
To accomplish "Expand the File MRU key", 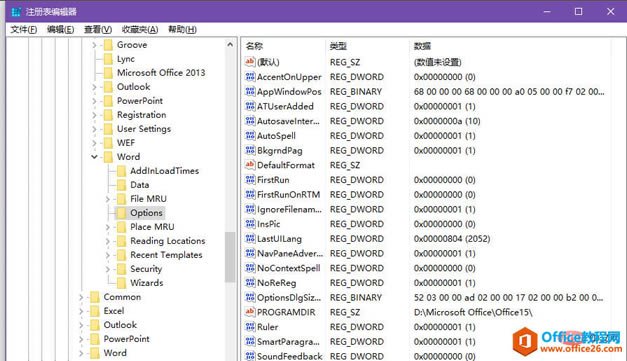I will [x=108, y=199].
